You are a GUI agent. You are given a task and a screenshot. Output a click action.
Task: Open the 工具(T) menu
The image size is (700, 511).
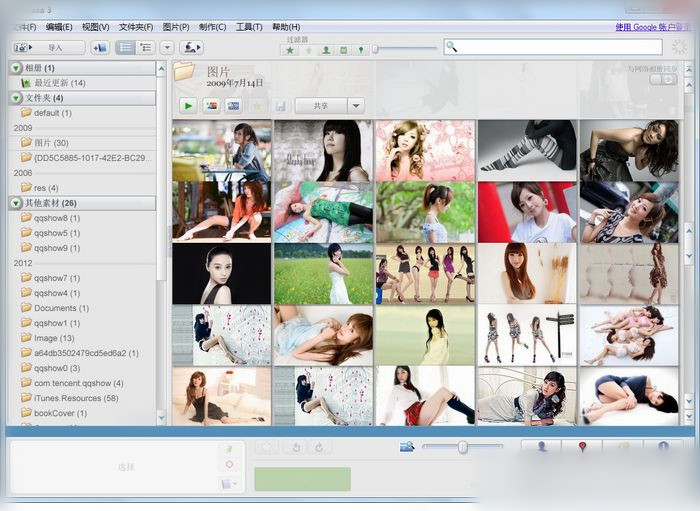(x=249, y=27)
